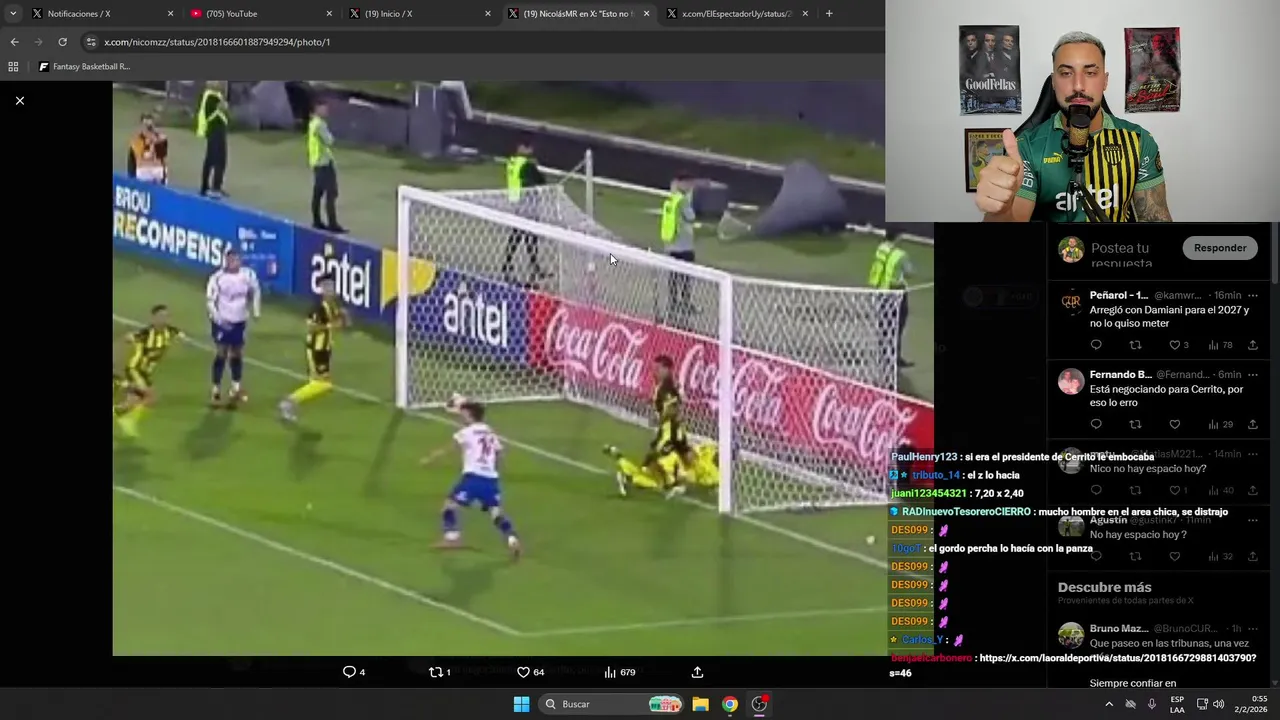Open Google Chrome from the taskbar
Viewport: 1280px width, 720px height.
click(x=730, y=704)
